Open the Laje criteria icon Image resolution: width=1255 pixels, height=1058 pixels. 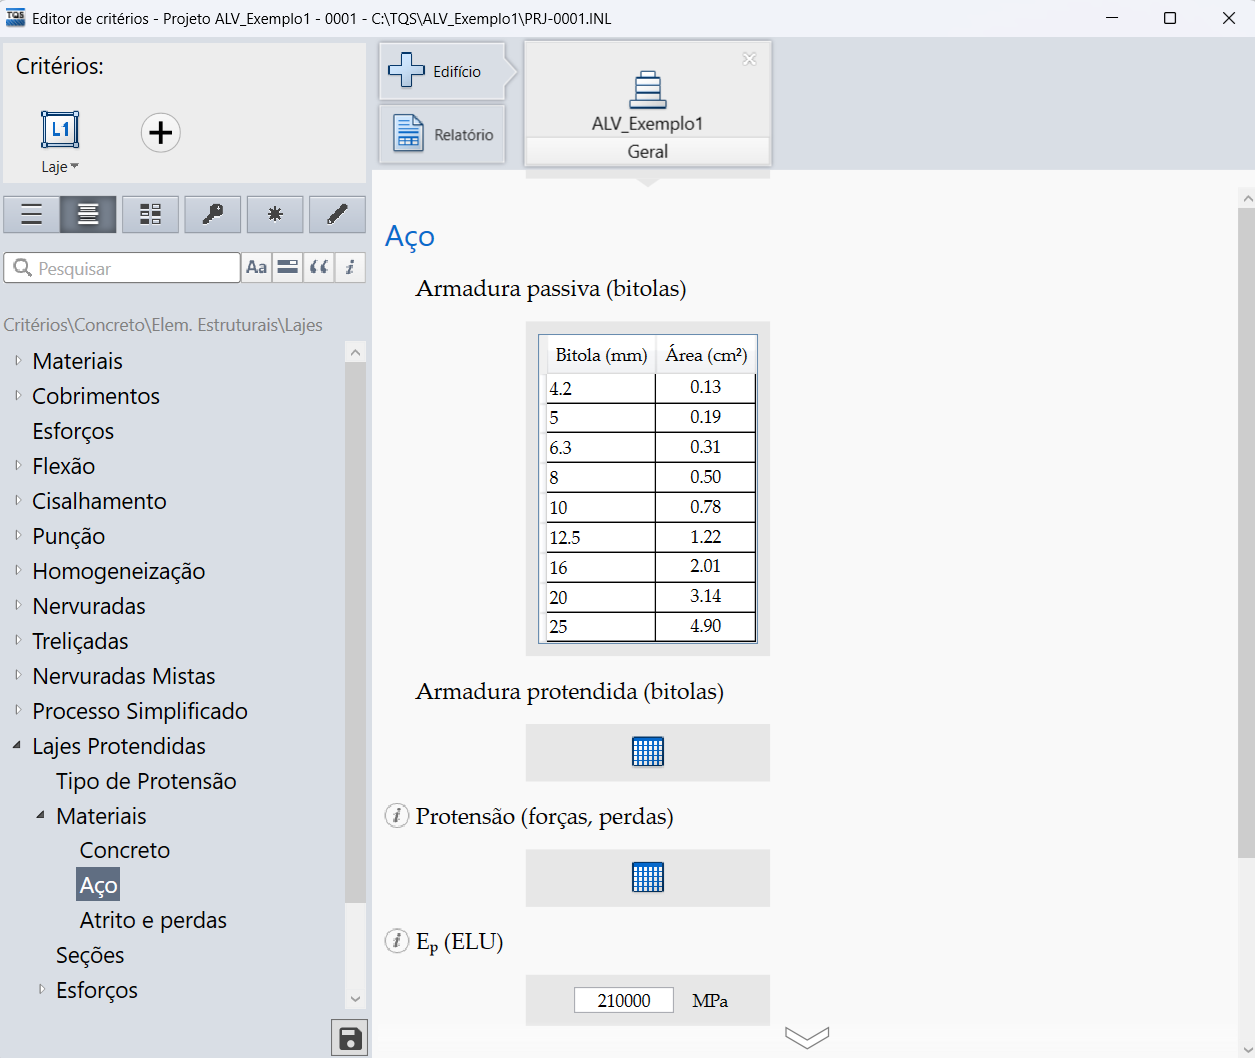pyautogui.click(x=60, y=130)
